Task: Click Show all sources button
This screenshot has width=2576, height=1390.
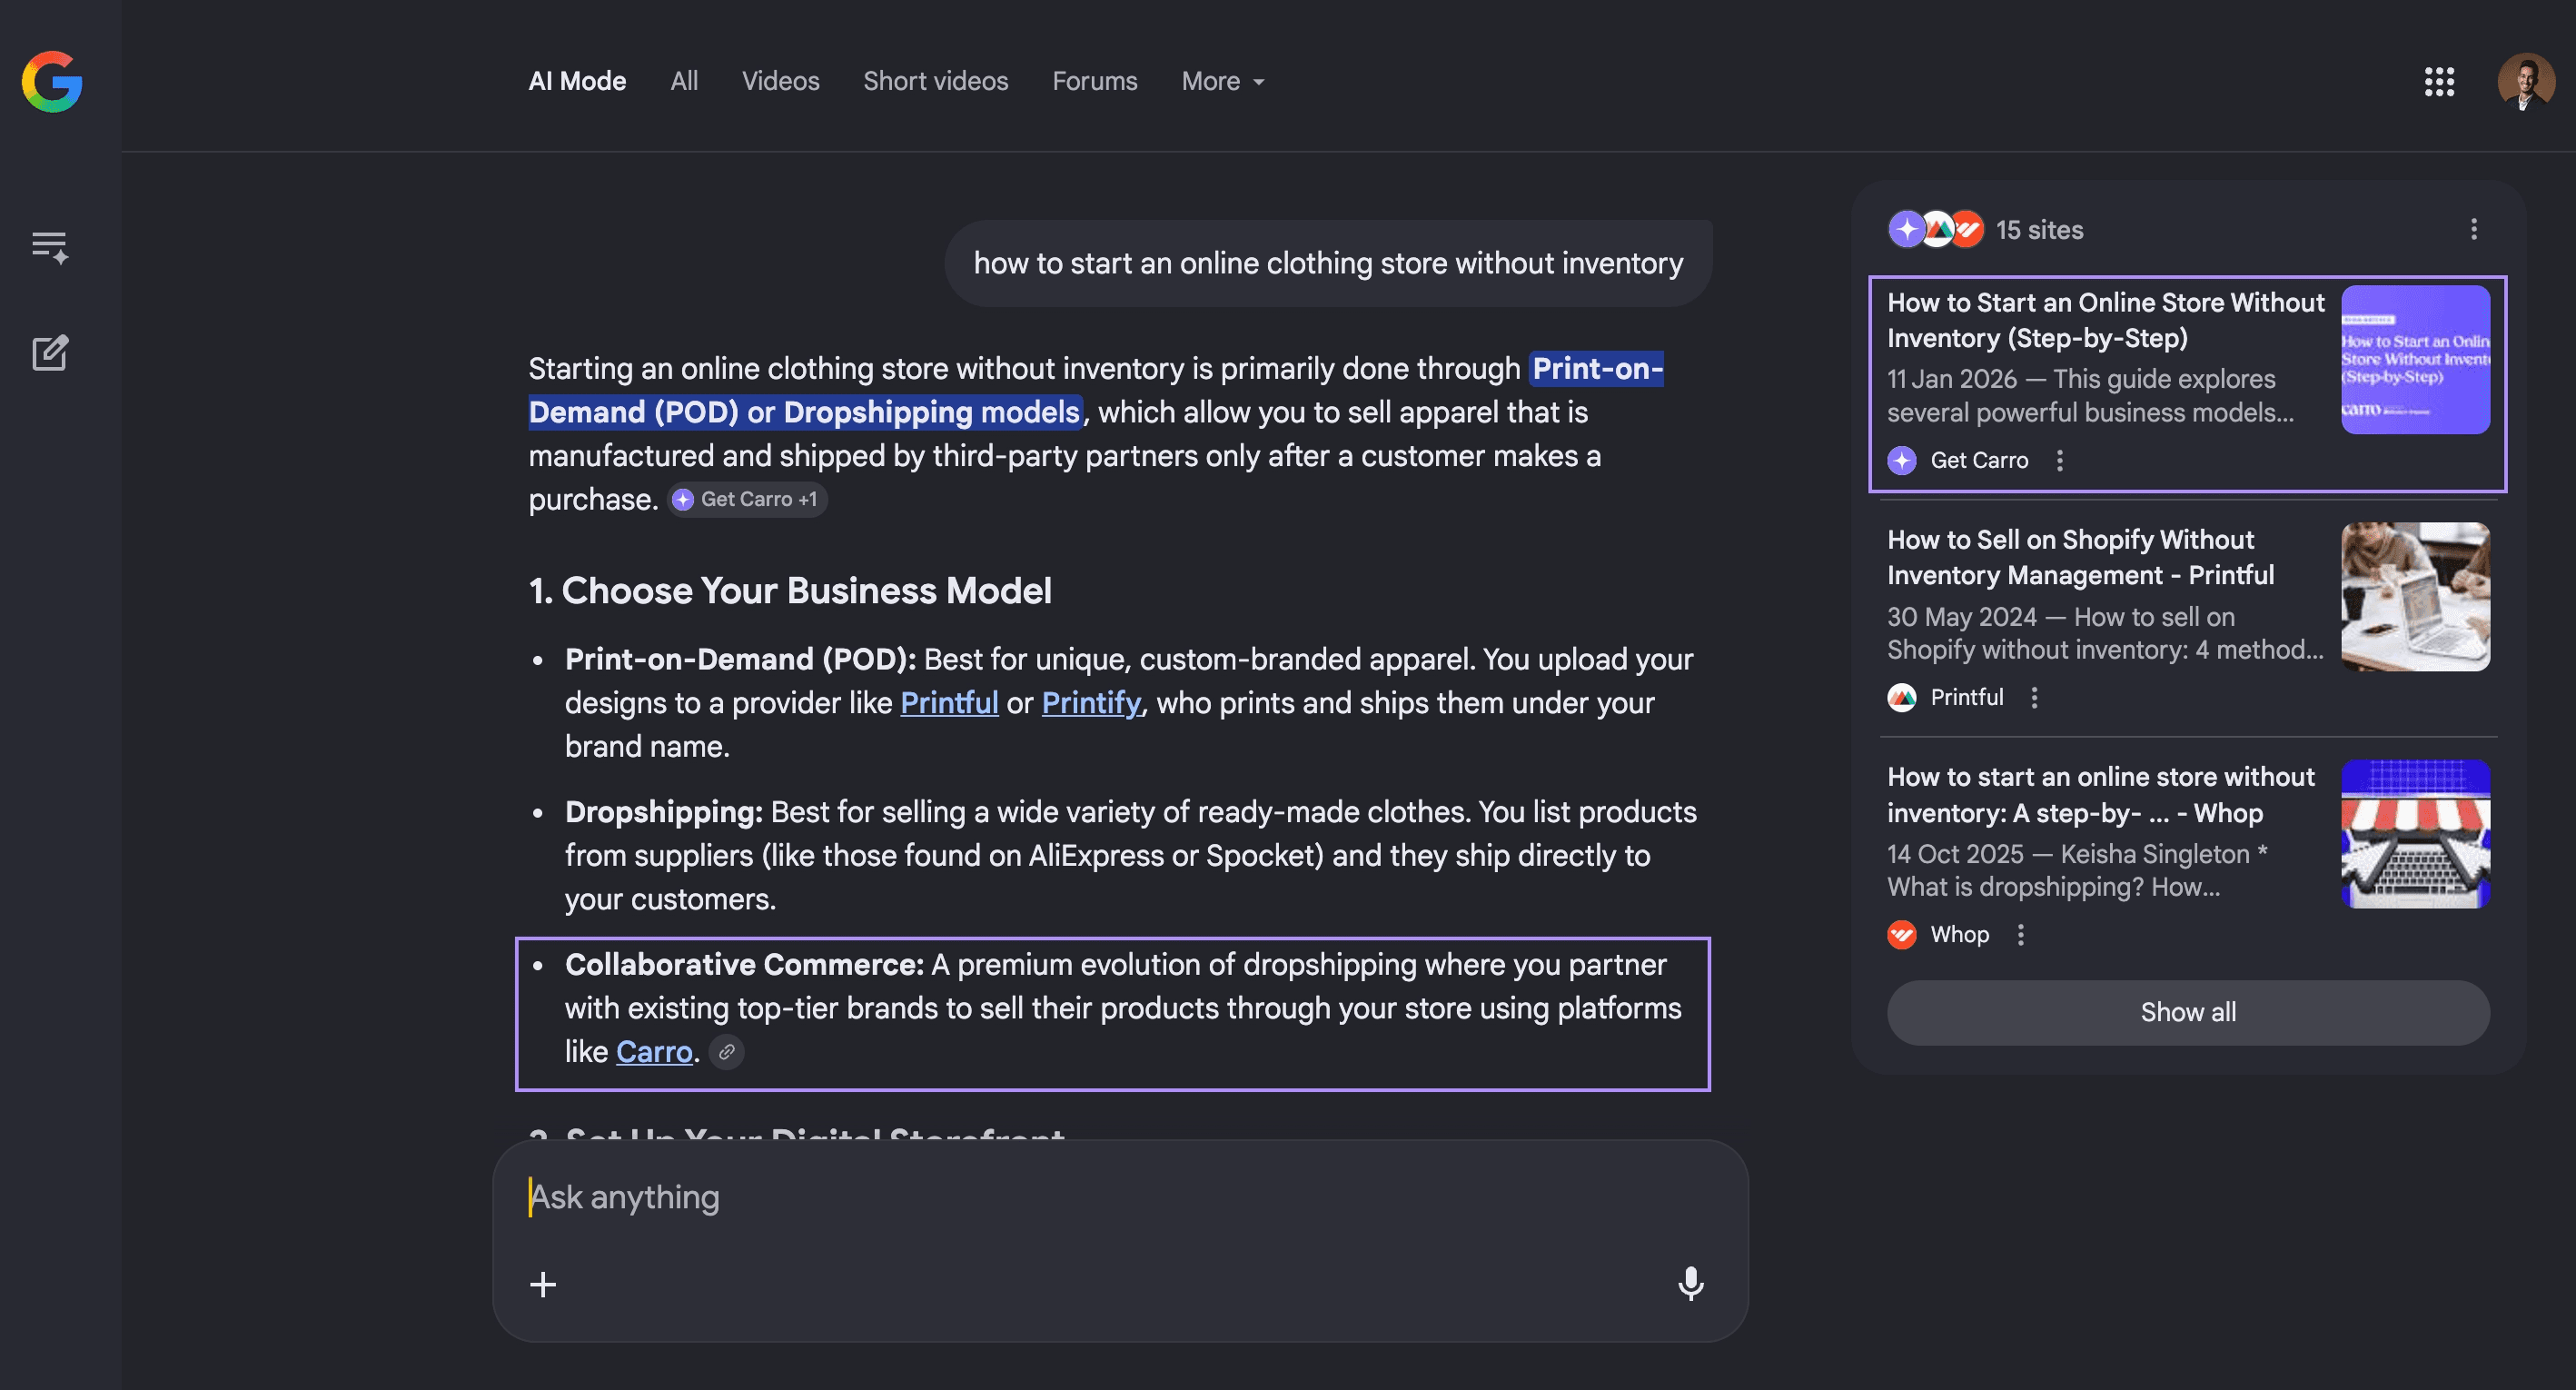Action: (2188, 1013)
